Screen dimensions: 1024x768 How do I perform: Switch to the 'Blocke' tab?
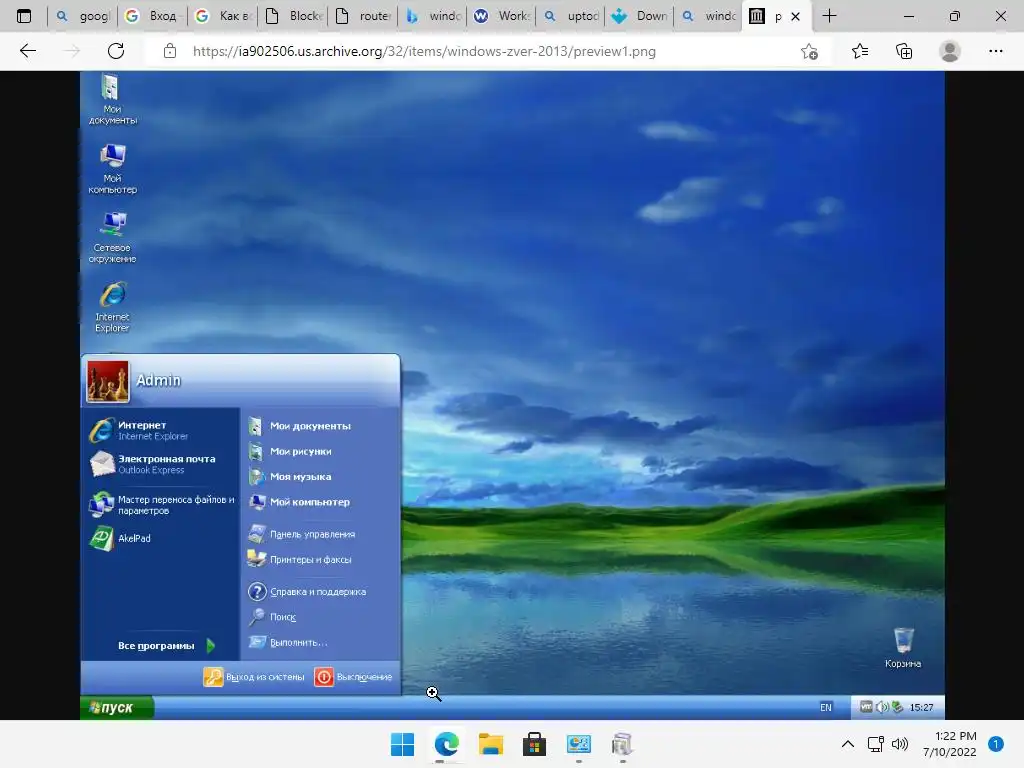tap(295, 16)
